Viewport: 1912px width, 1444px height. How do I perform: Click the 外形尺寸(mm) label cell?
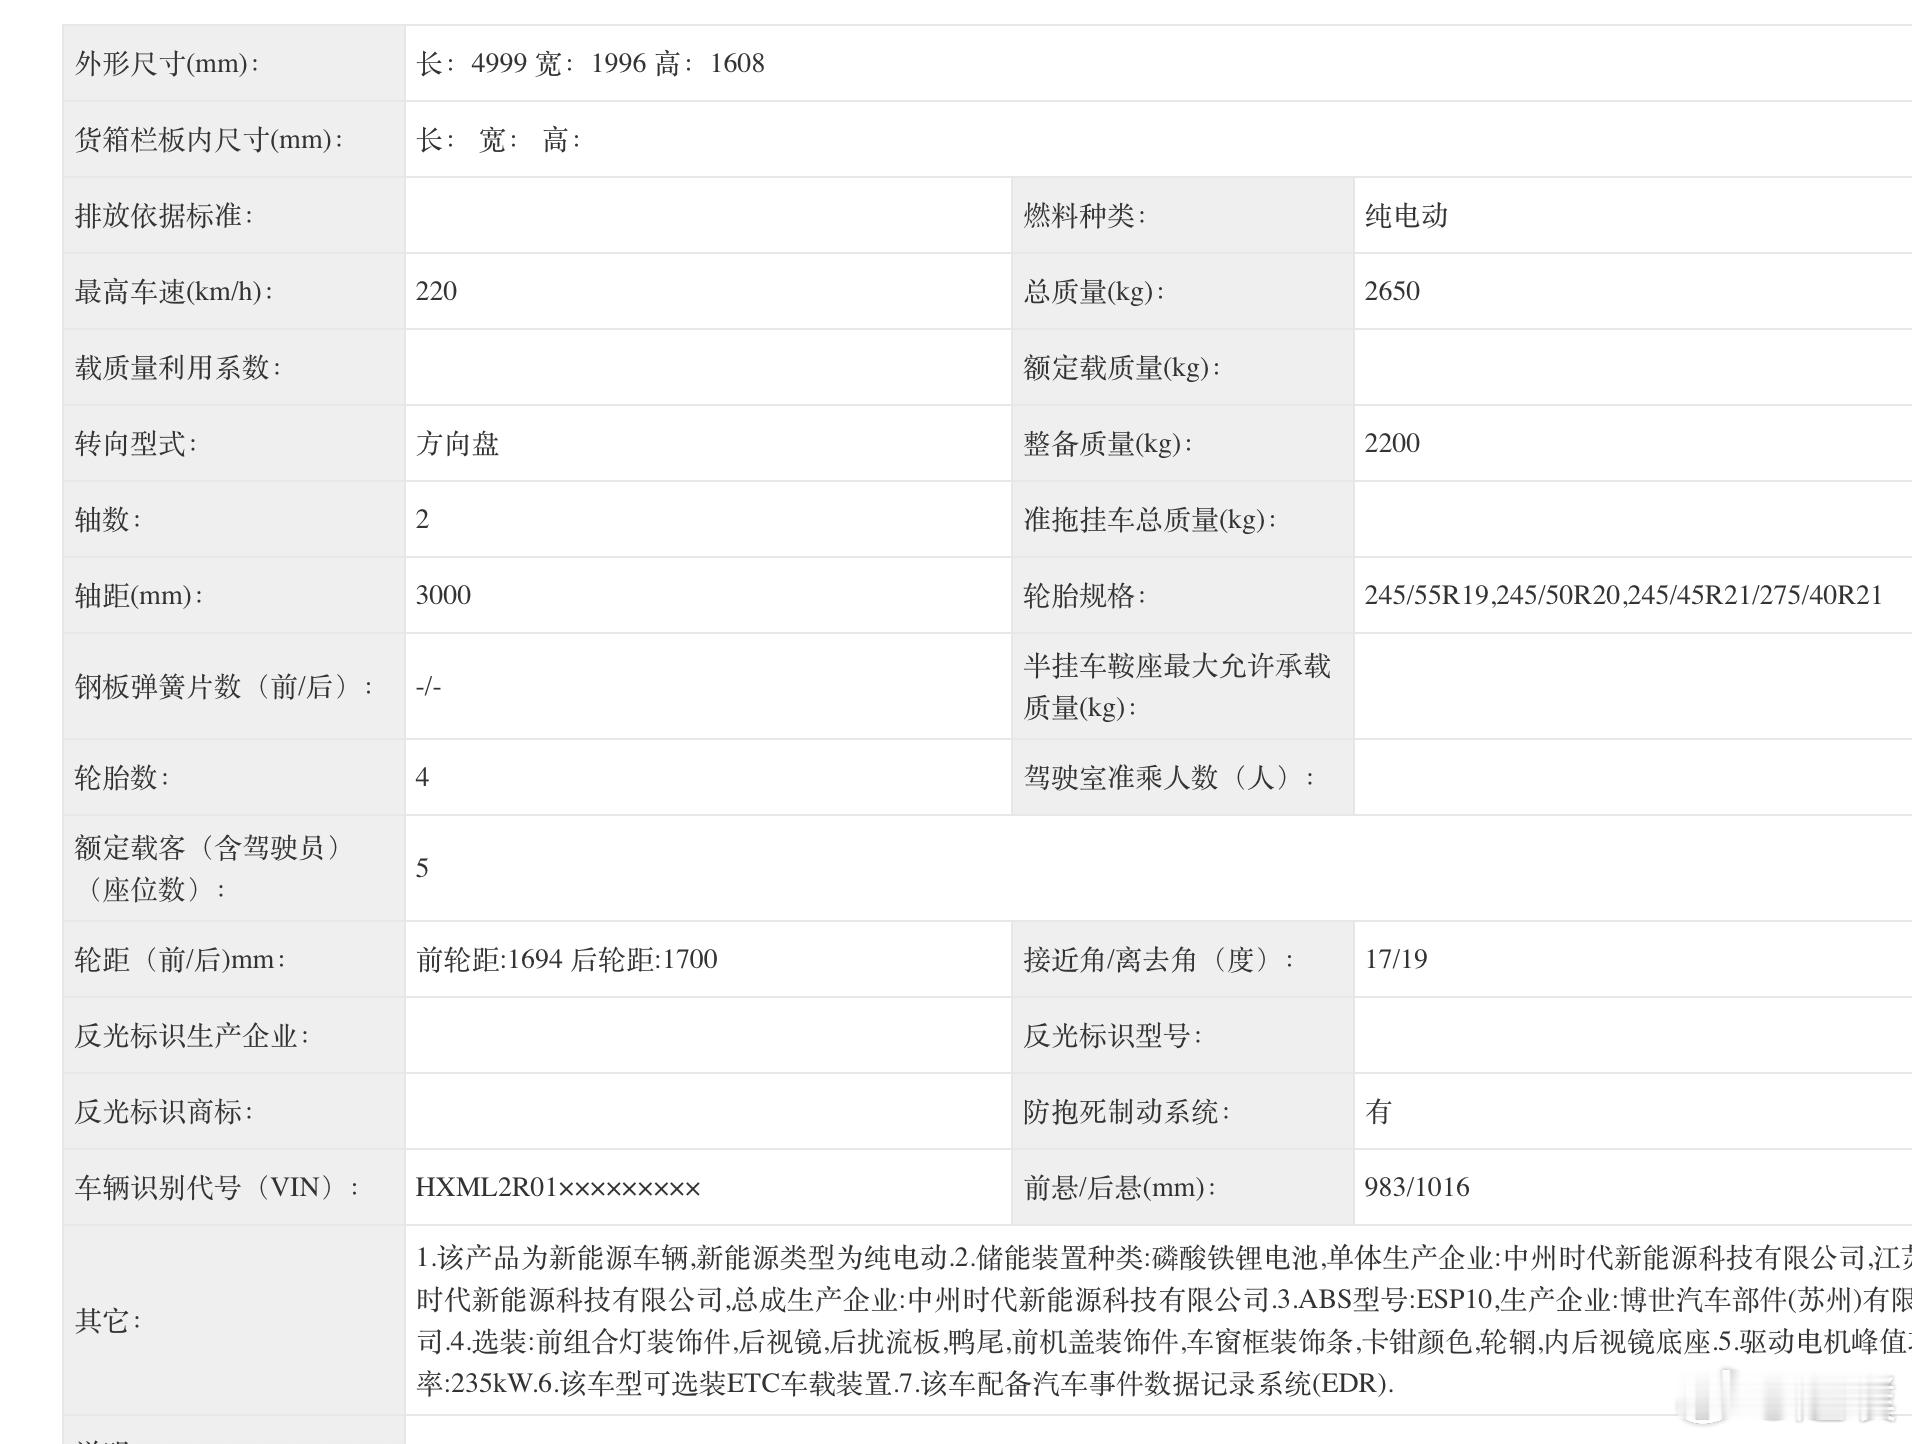233,63
